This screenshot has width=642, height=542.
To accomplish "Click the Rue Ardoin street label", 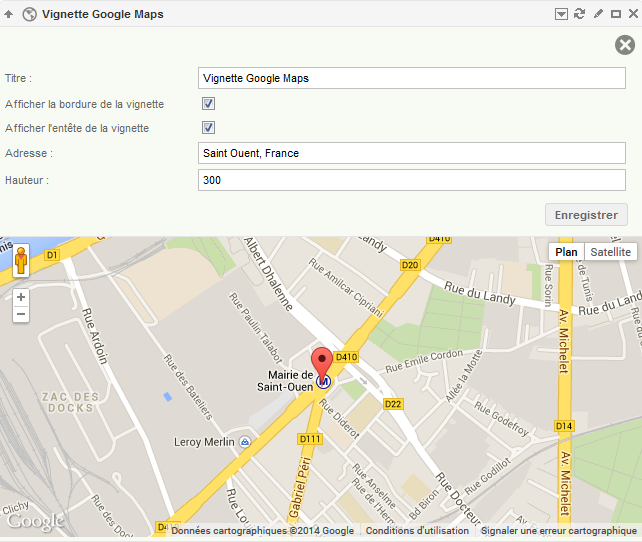I will pyautogui.click(x=95, y=336).
